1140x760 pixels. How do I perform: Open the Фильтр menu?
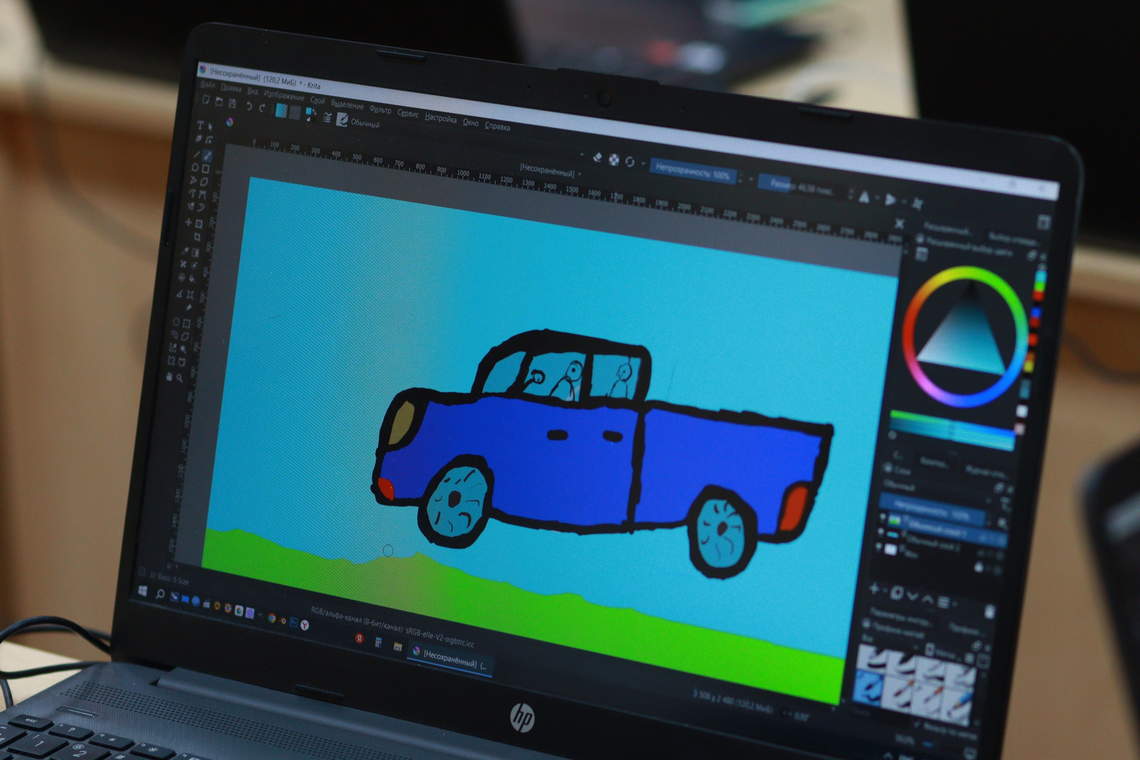[x=380, y=109]
